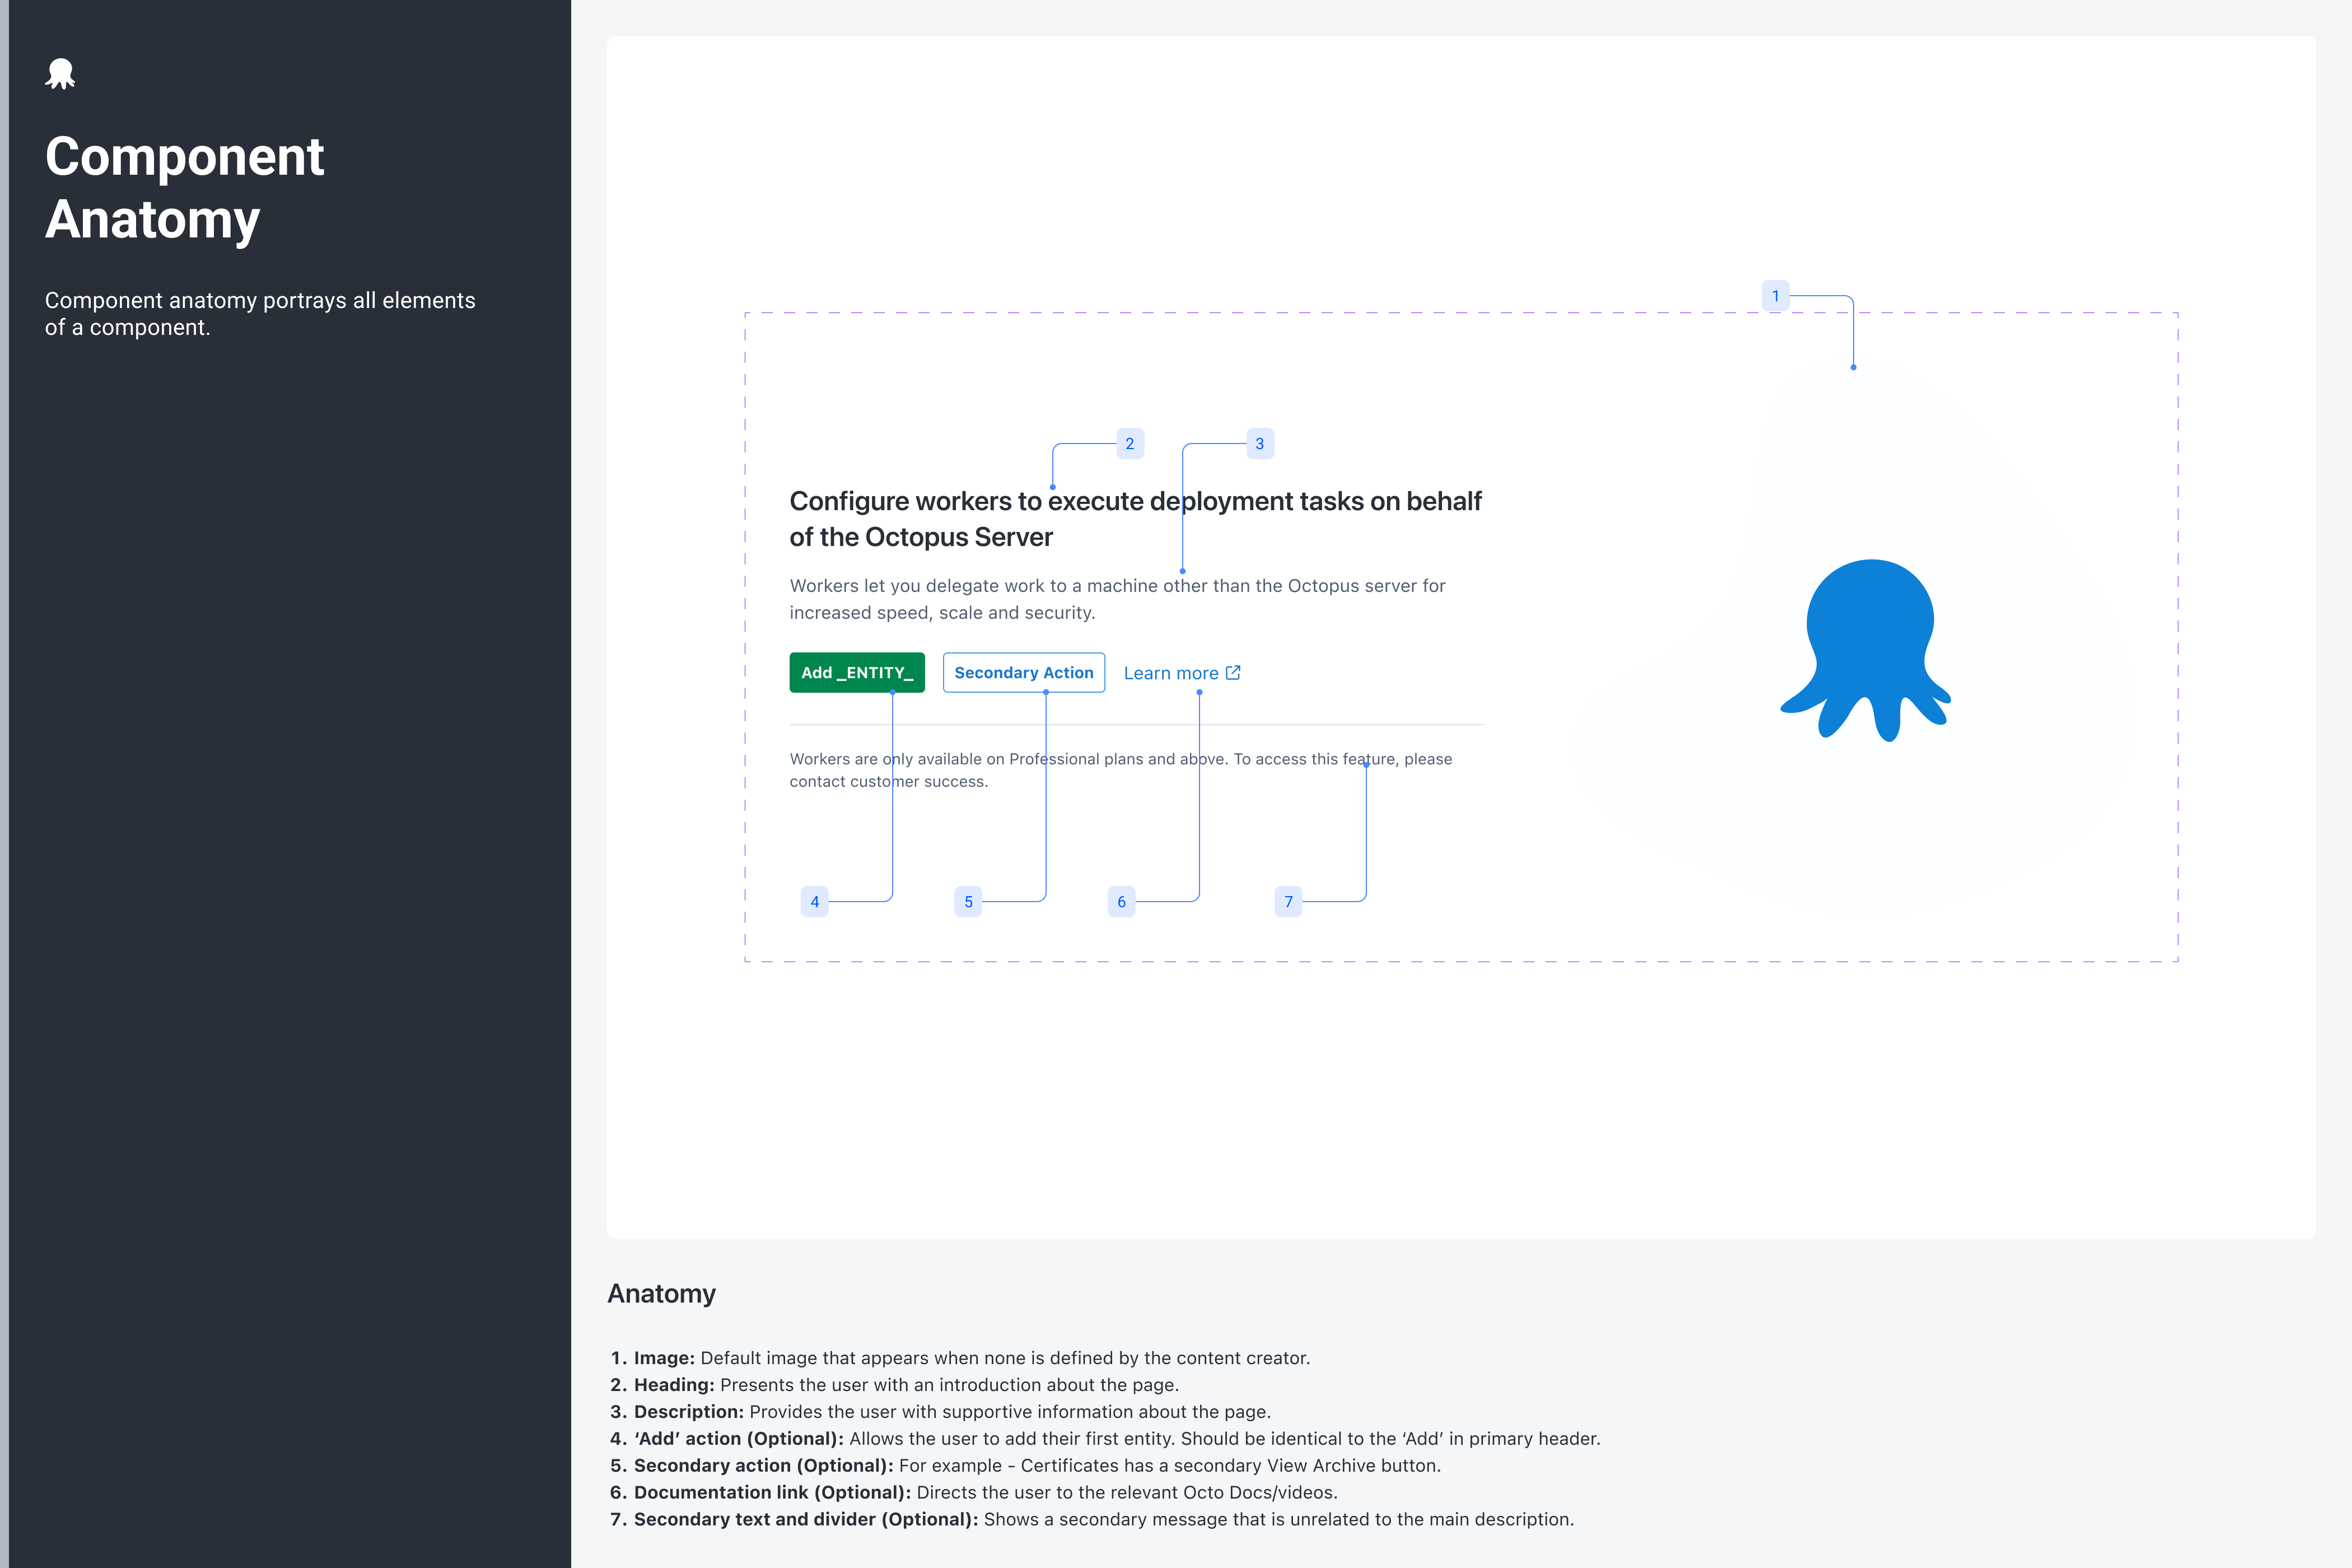
Task: Click the external link icon beside Learn more
Action: coord(1233,673)
